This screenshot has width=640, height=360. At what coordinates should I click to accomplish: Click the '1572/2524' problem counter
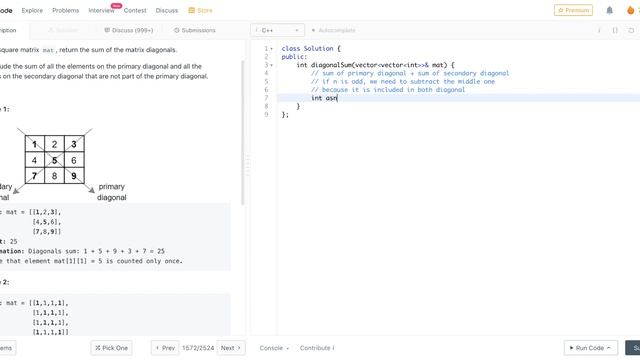tap(198, 348)
